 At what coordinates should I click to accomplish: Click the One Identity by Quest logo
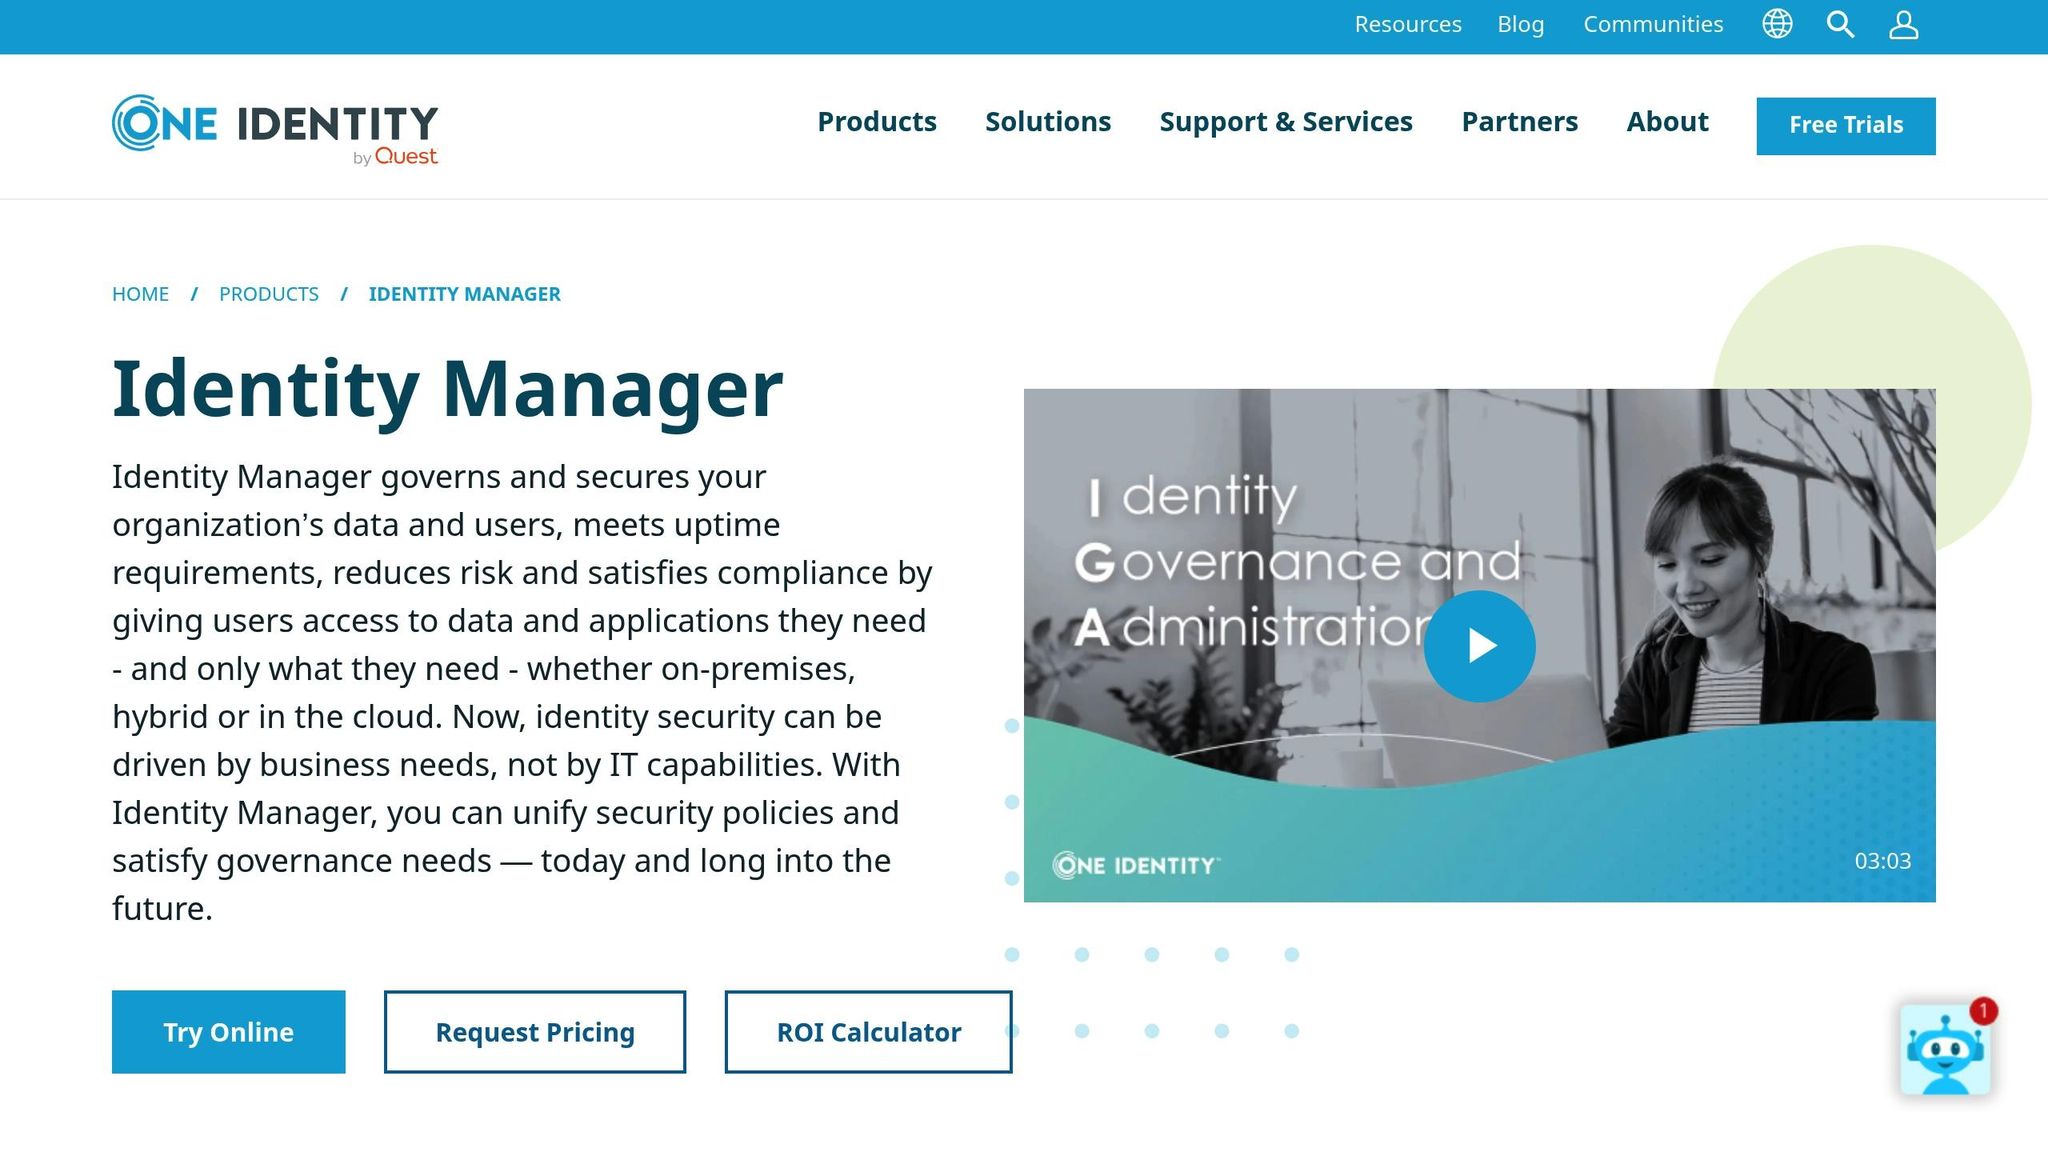(275, 130)
